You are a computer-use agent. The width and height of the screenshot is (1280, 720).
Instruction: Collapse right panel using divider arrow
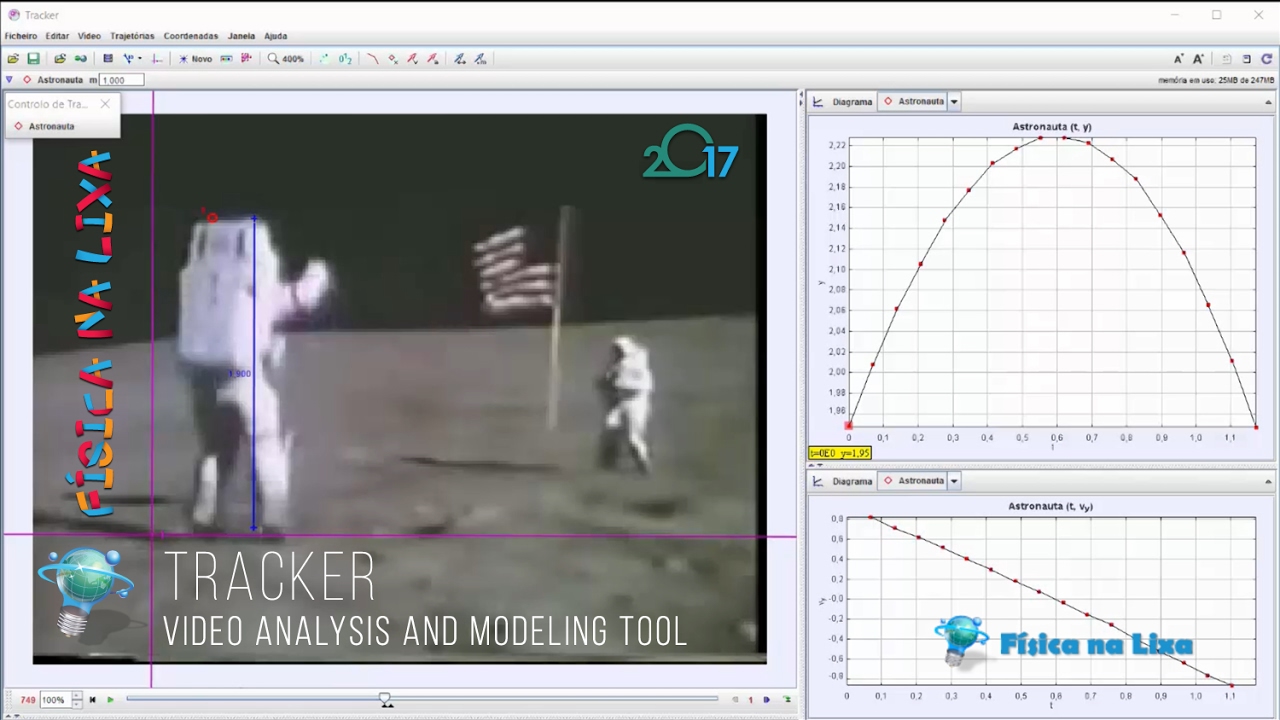point(801,103)
